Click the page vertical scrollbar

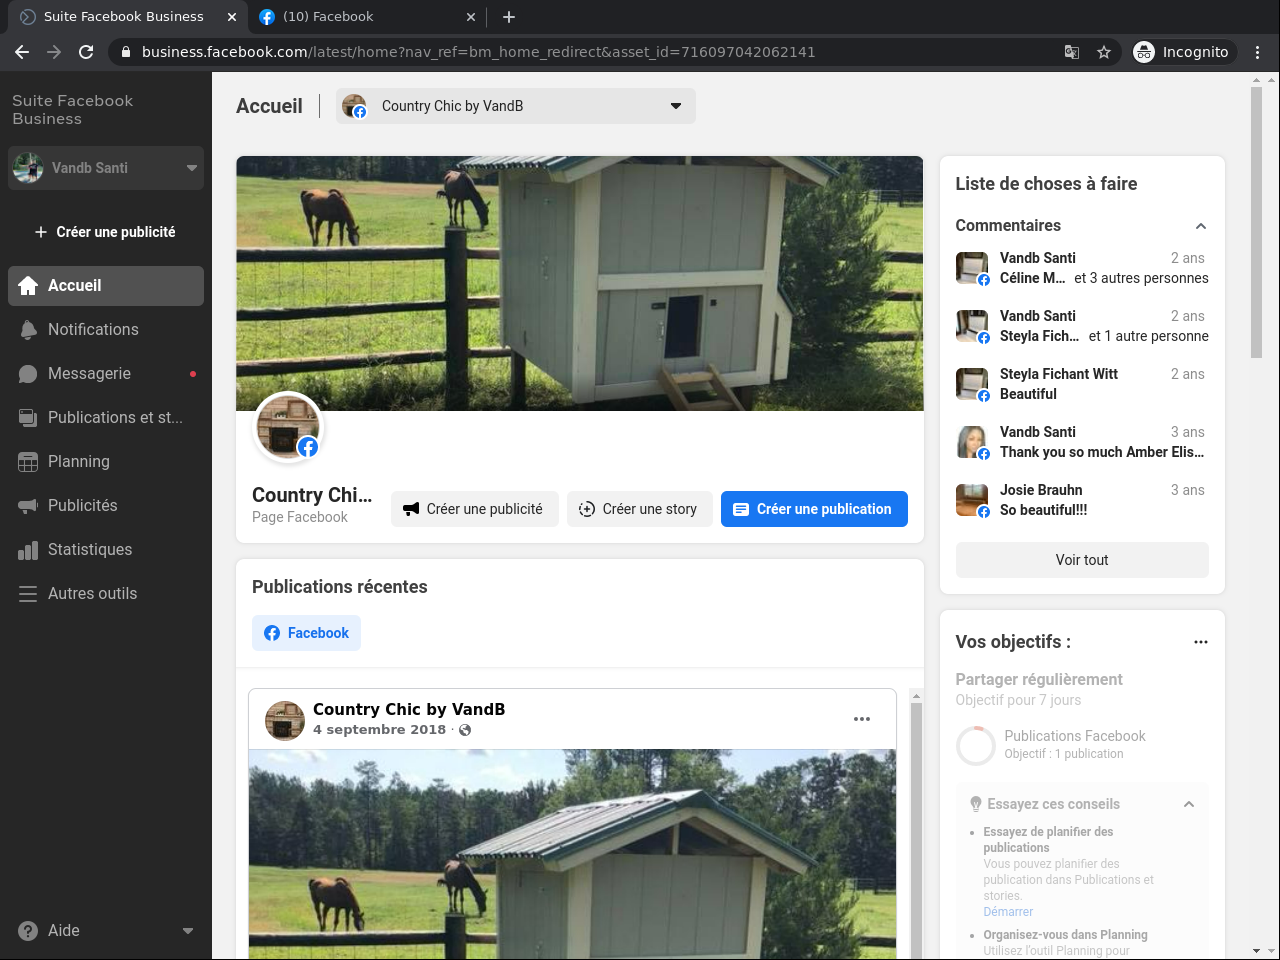[x=1257, y=222]
